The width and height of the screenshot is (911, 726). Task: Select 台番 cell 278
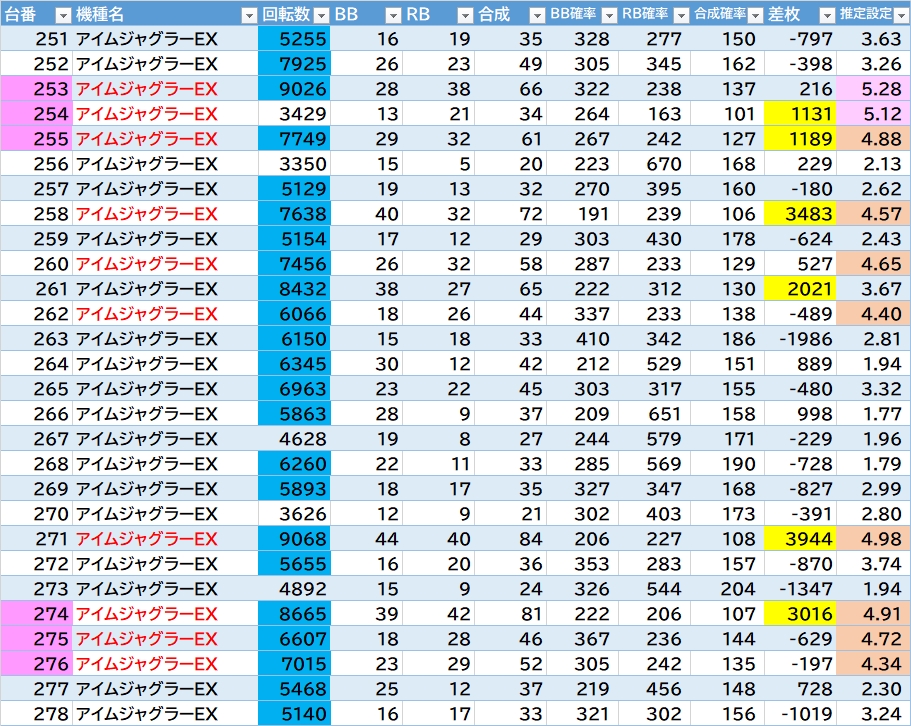click(36, 714)
